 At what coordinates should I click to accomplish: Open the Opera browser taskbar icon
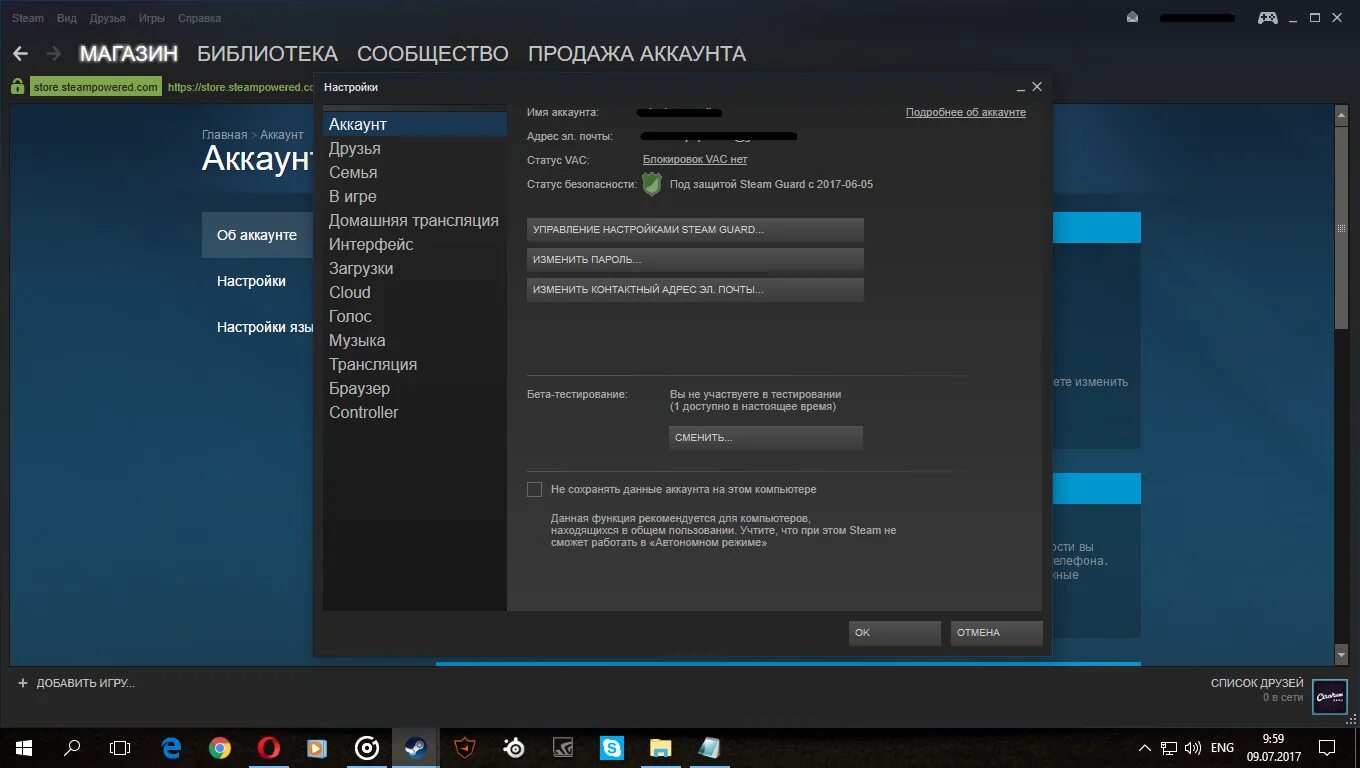click(268, 747)
